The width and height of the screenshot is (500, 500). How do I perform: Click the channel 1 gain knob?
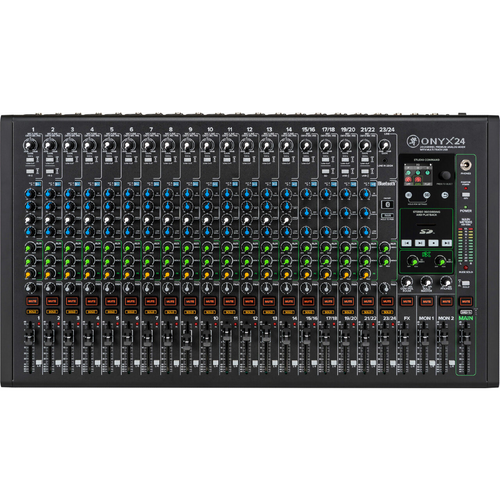pos(30,146)
